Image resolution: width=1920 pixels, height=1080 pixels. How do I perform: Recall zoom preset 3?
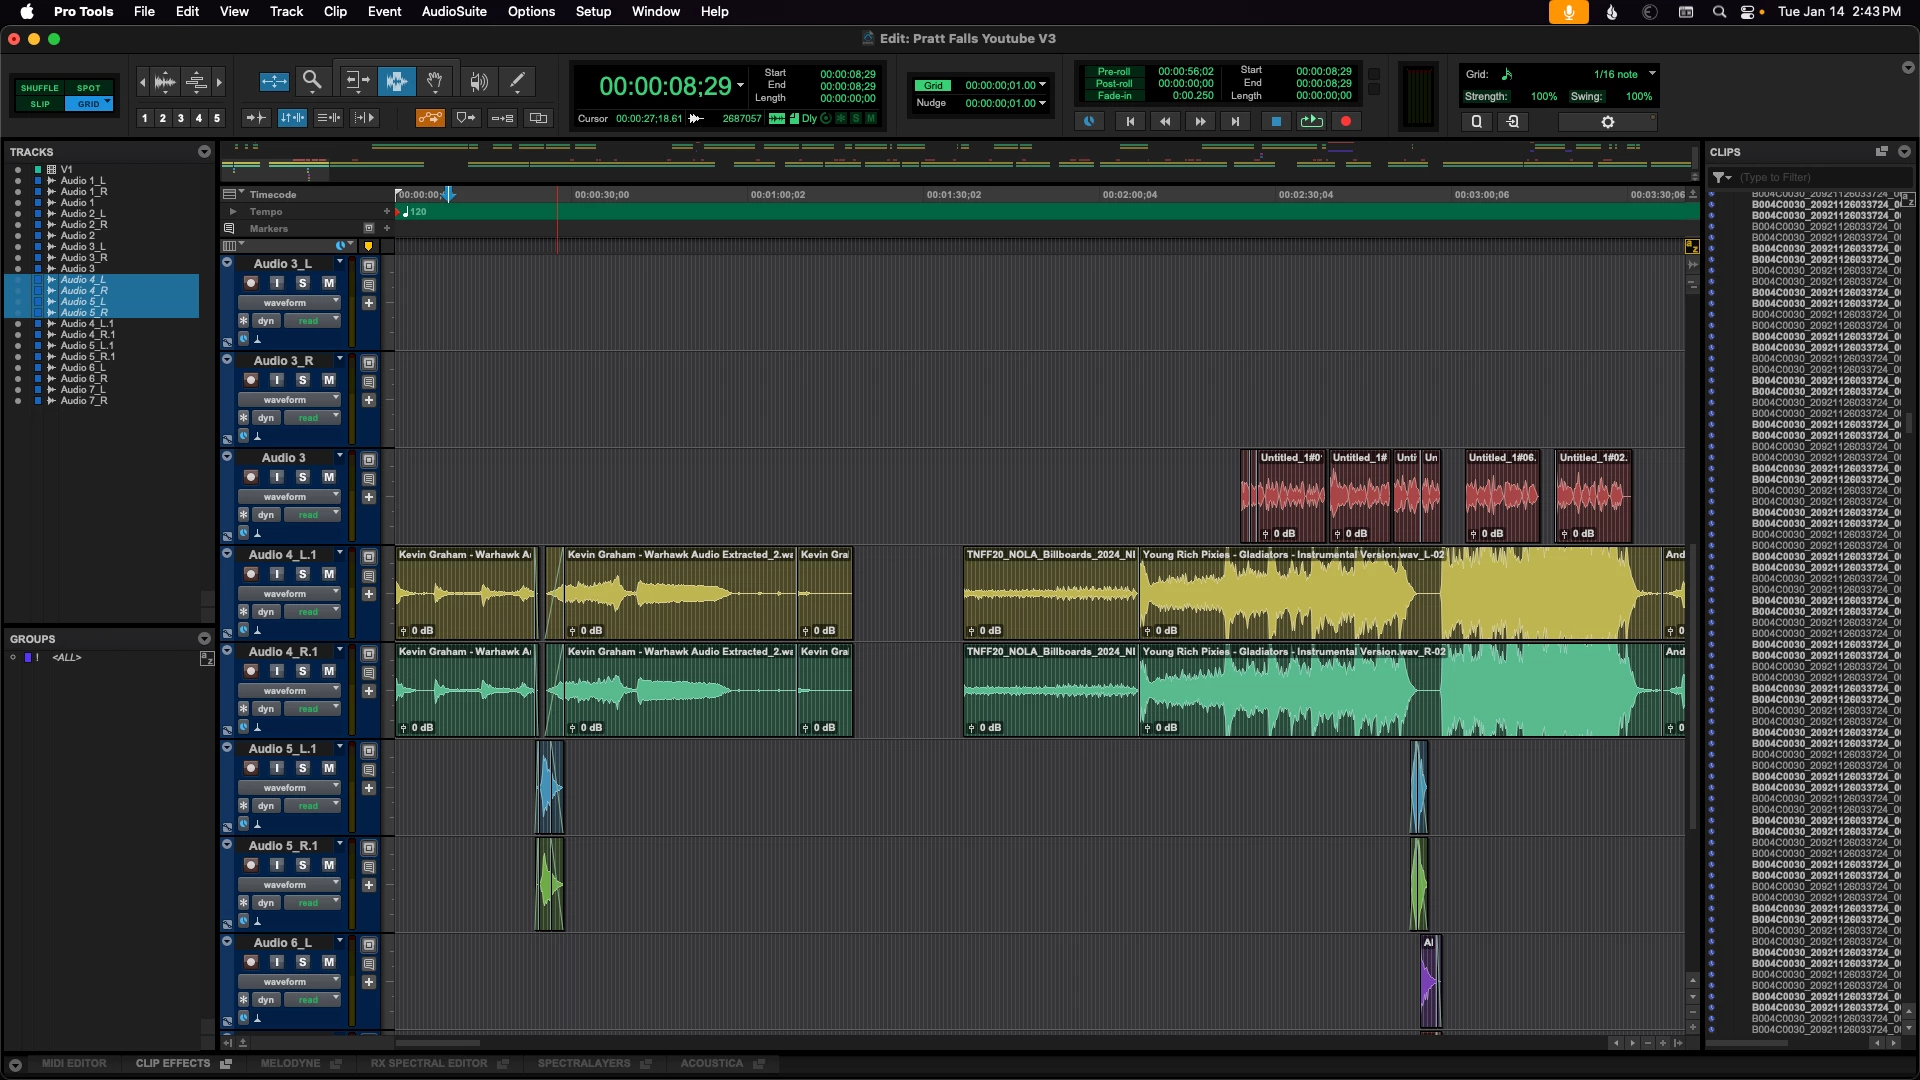[180, 118]
